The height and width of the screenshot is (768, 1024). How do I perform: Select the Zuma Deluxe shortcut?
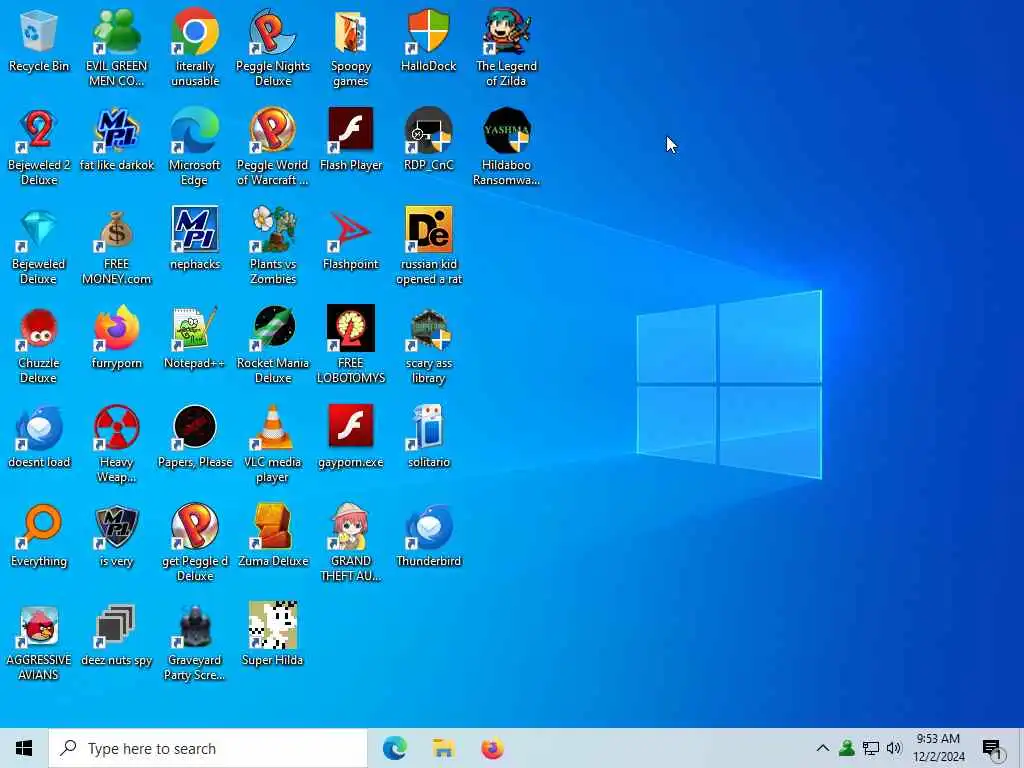(273, 535)
